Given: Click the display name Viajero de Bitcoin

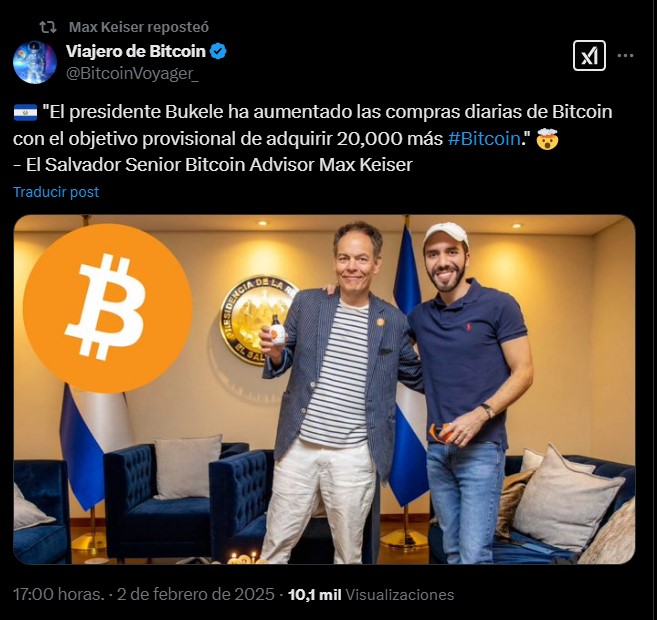Looking at the screenshot, I should (x=136, y=52).
